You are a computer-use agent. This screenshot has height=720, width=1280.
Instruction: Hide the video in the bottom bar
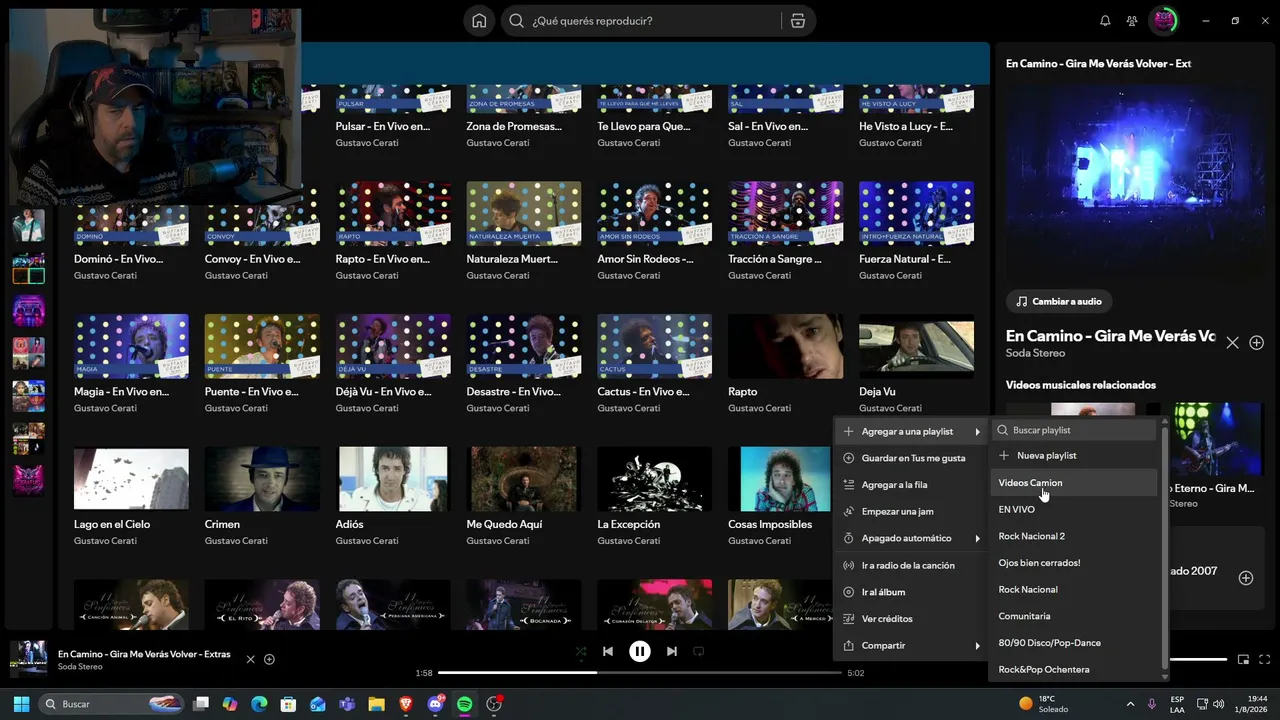pos(251,659)
